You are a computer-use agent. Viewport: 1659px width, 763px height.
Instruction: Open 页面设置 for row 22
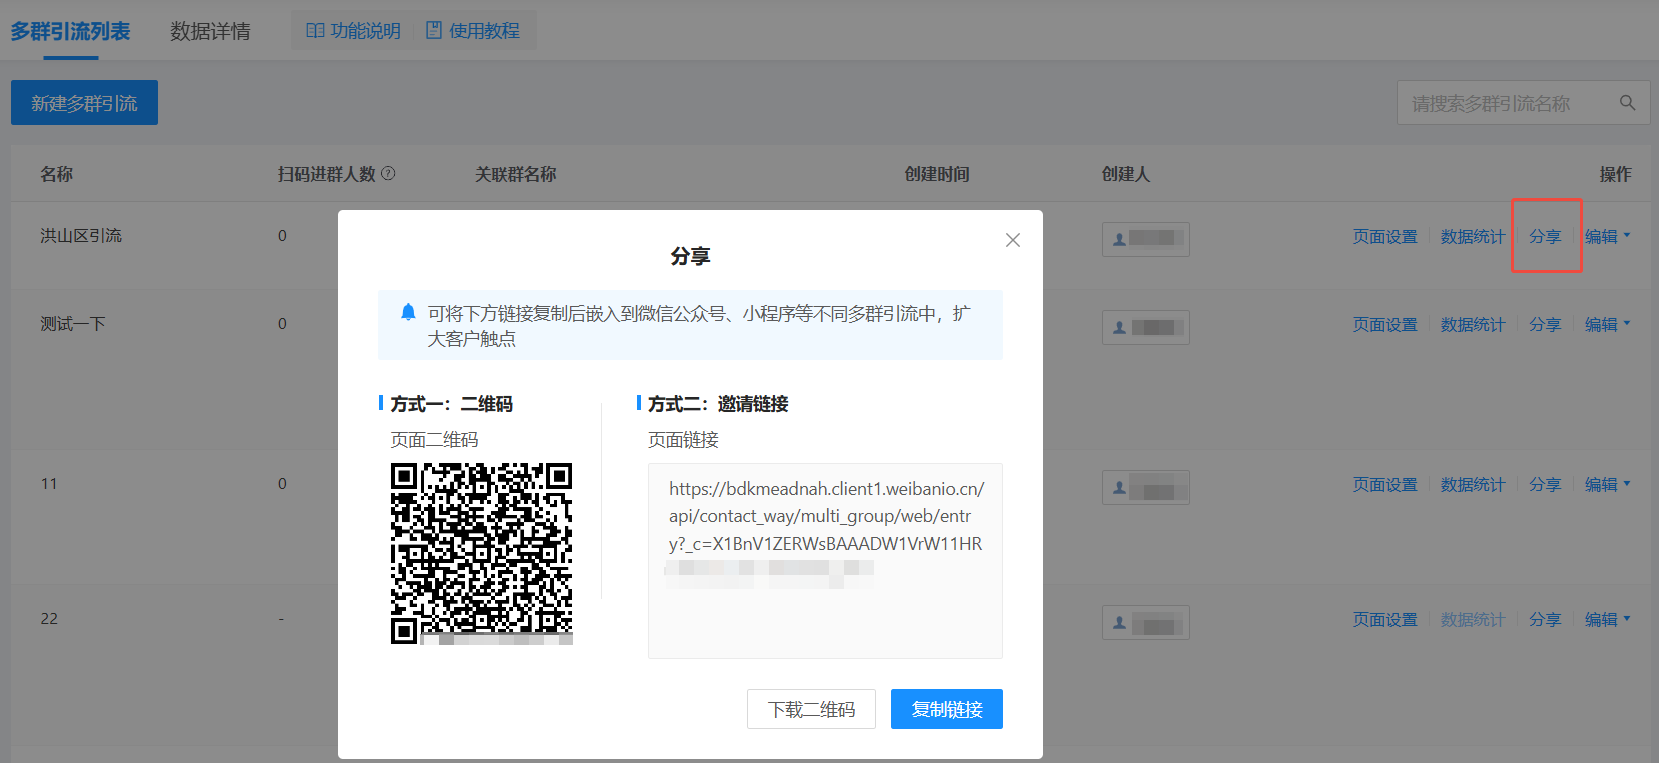pyautogui.click(x=1385, y=619)
